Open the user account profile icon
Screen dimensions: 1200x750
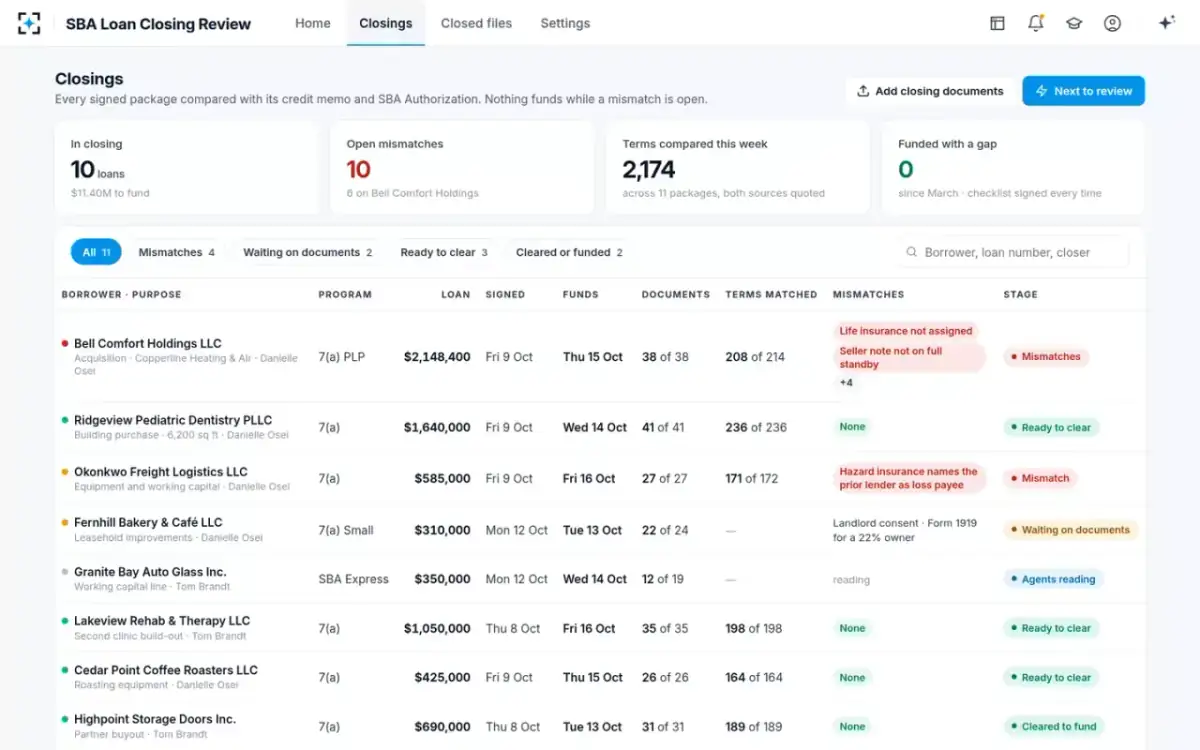click(1112, 23)
